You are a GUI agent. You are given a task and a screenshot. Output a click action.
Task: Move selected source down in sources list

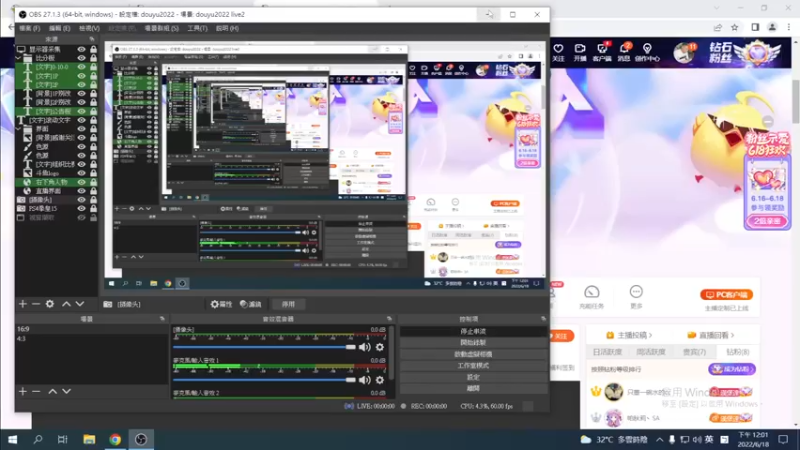click(80, 304)
